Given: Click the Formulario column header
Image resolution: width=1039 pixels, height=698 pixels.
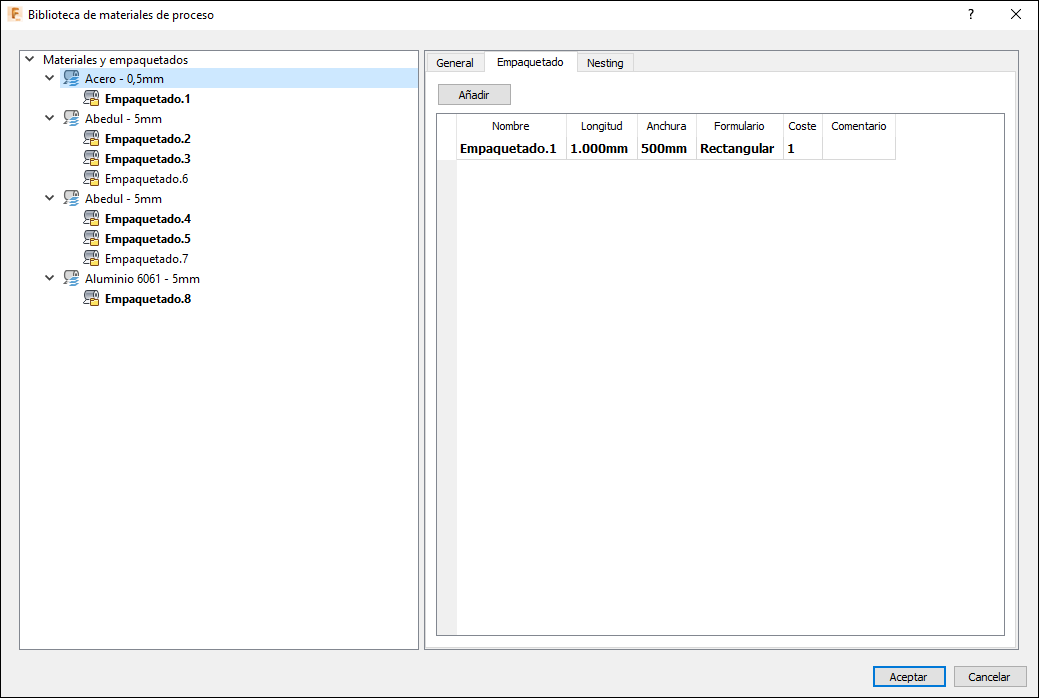Looking at the screenshot, I should (739, 126).
